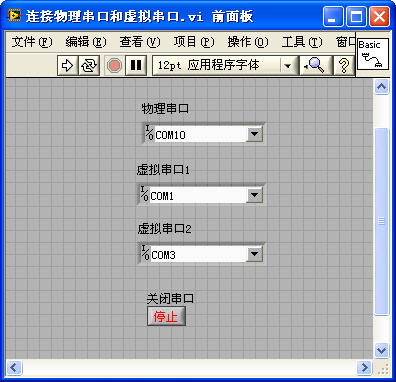This screenshot has height=382, width=396.
Task: Click the Run Continuously icon
Action: tap(89, 65)
